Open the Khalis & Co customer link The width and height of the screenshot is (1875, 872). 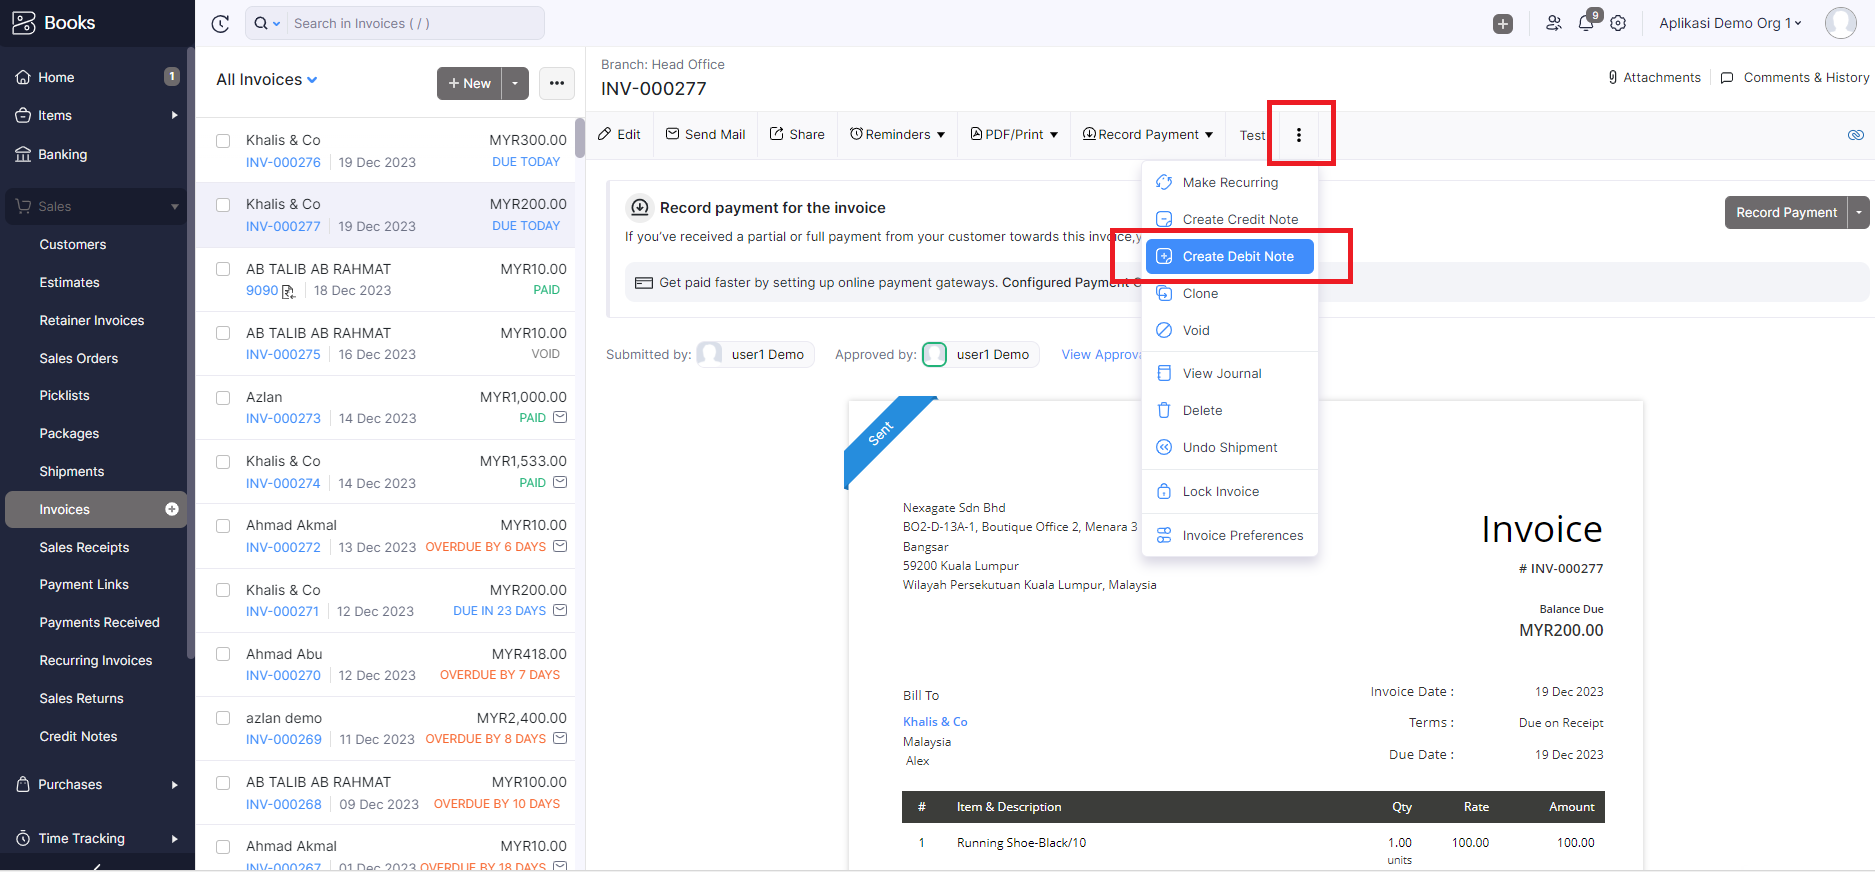[935, 722]
